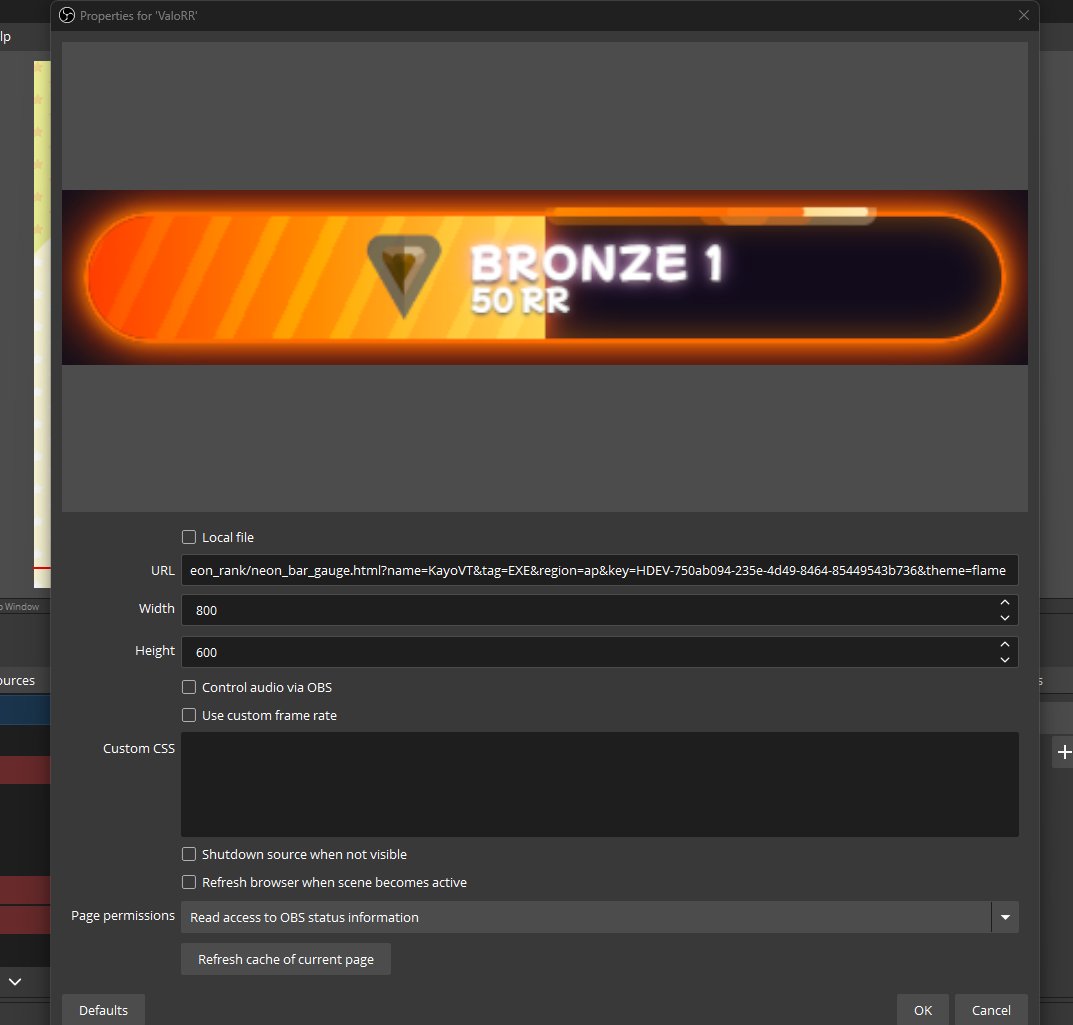
Task: Click the Defaults button
Action: tap(103, 1010)
